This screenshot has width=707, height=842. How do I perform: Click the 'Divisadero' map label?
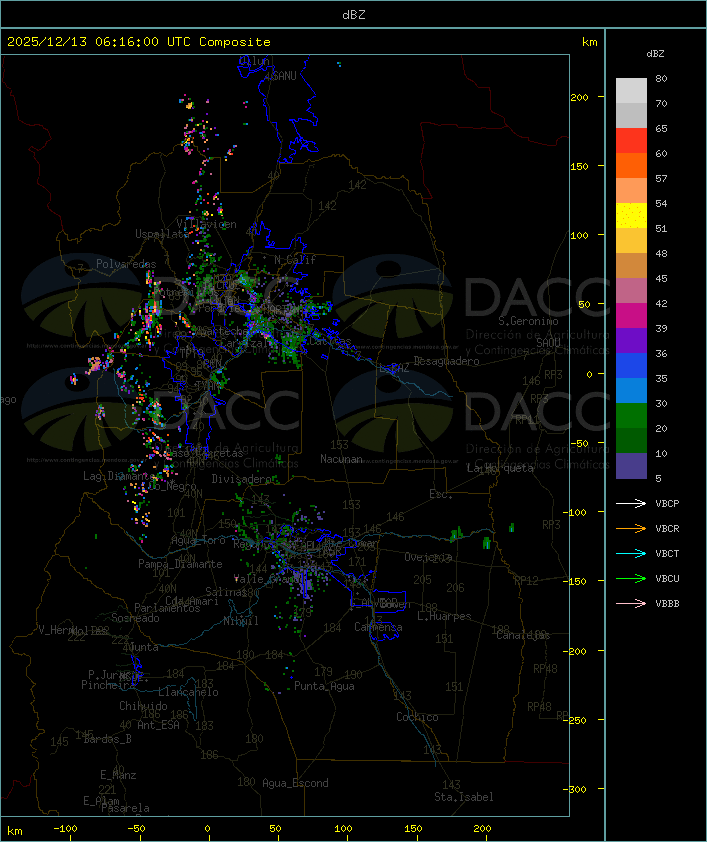242,478
